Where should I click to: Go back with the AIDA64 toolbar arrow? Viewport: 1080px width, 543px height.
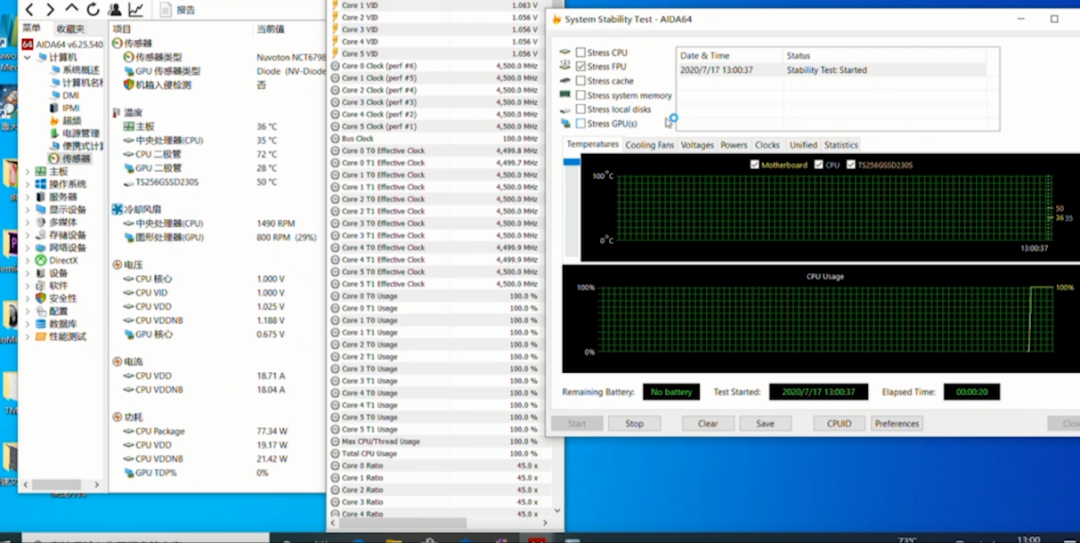coord(29,10)
